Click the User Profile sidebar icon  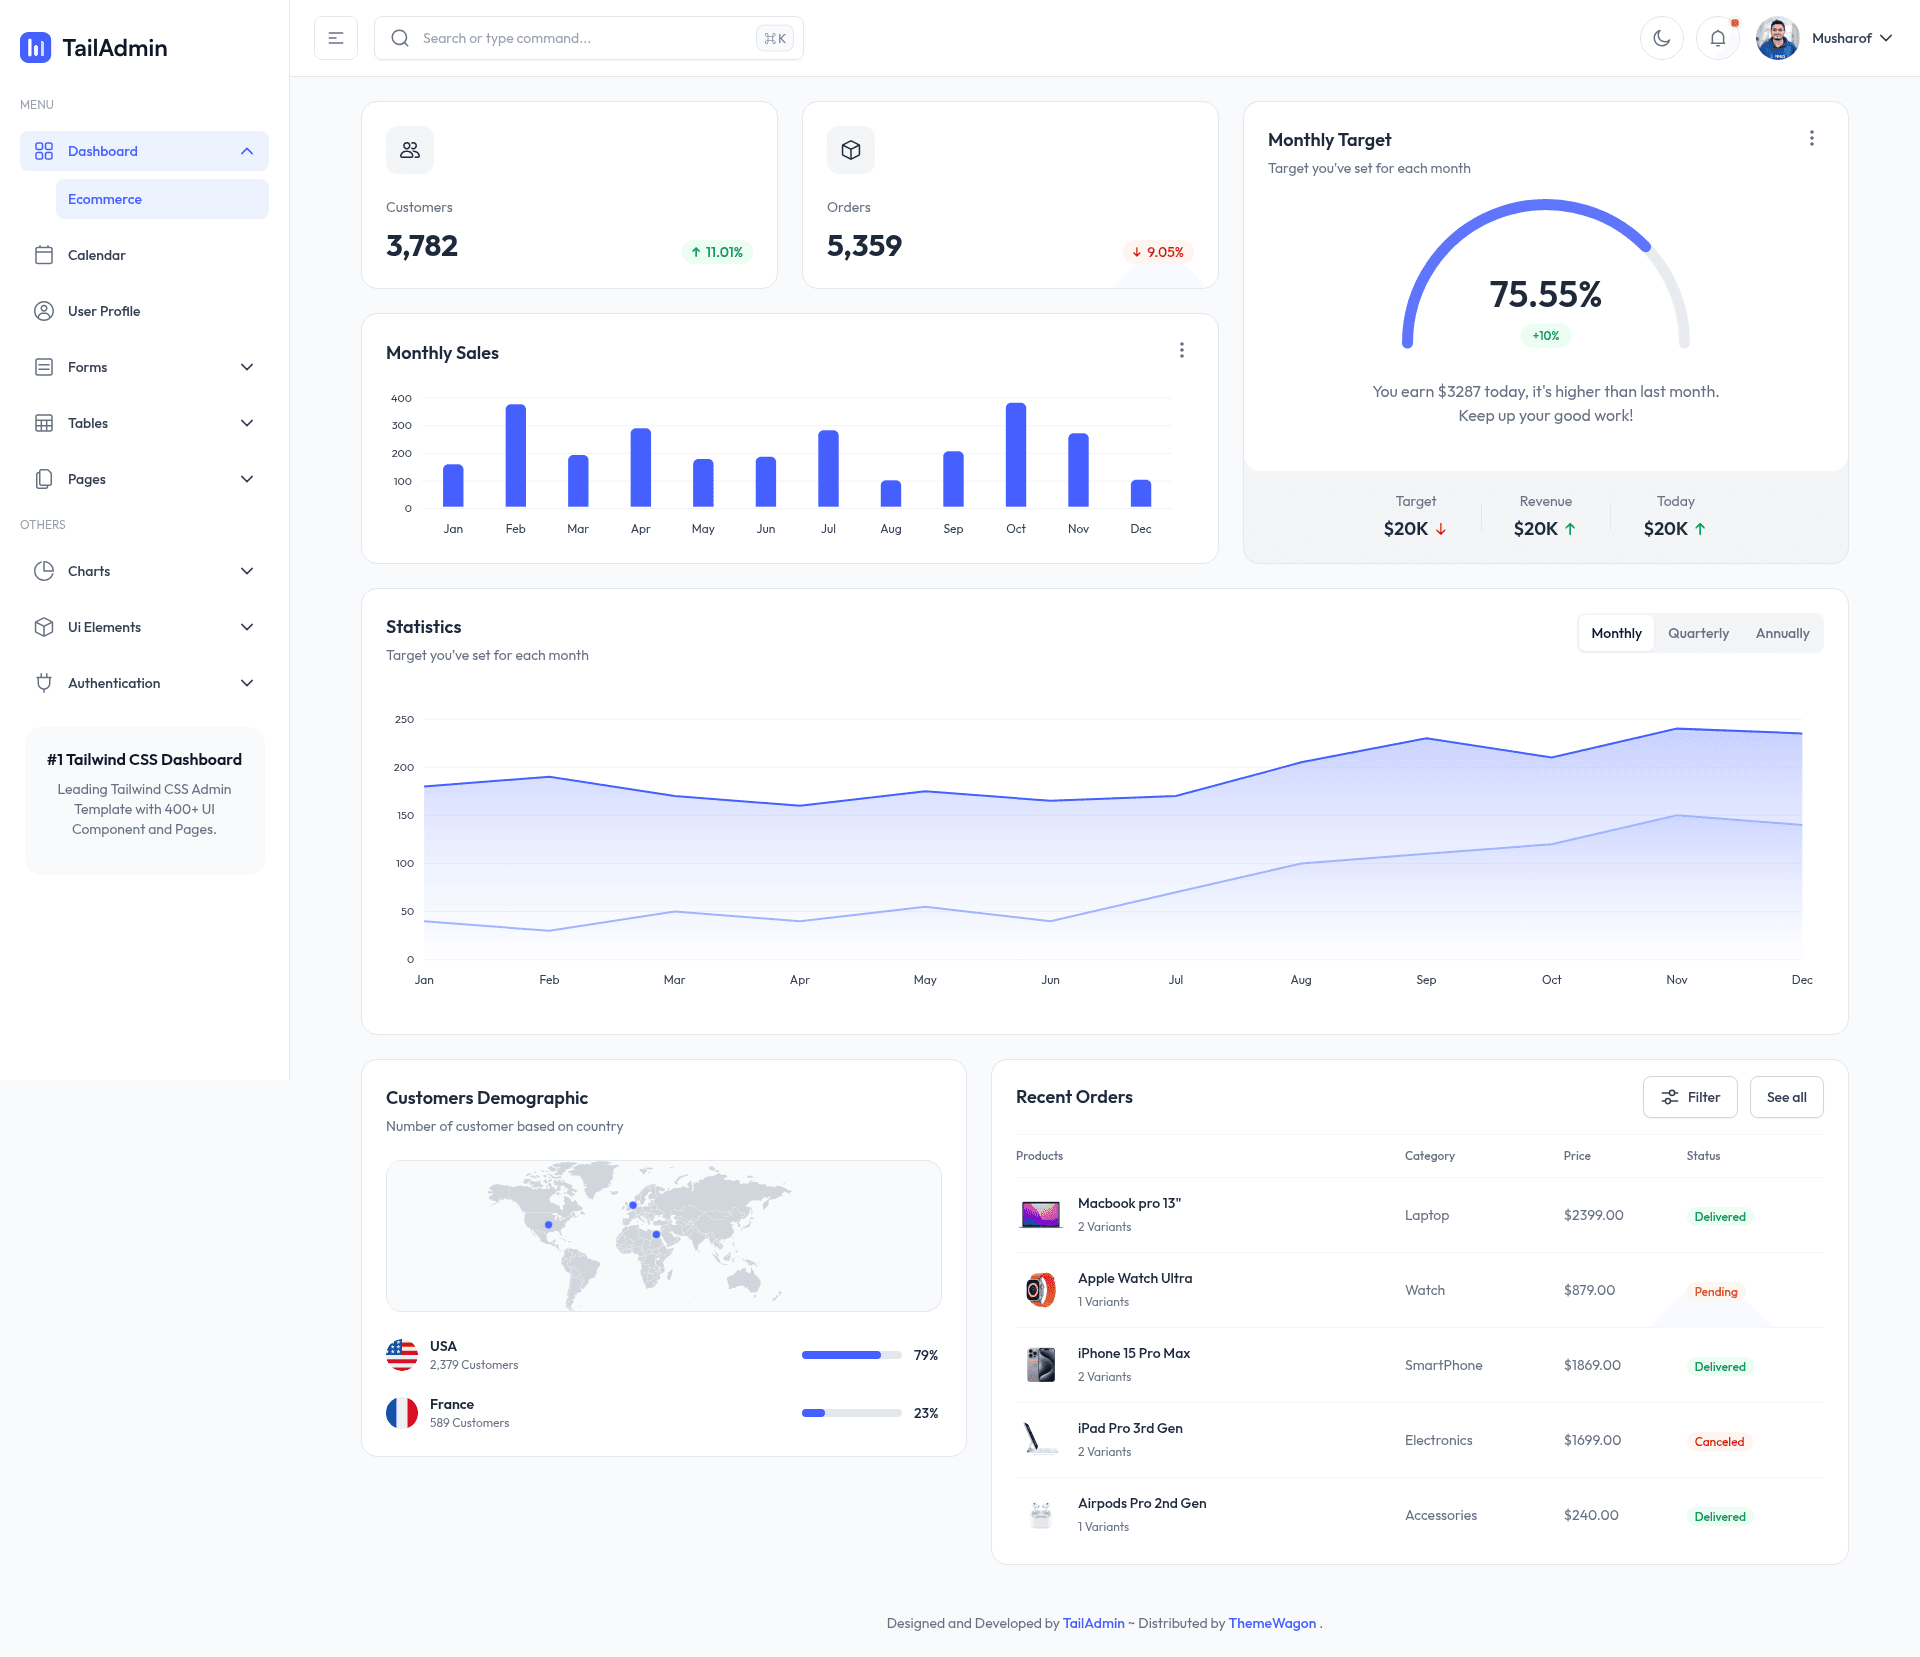tap(44, 311)
